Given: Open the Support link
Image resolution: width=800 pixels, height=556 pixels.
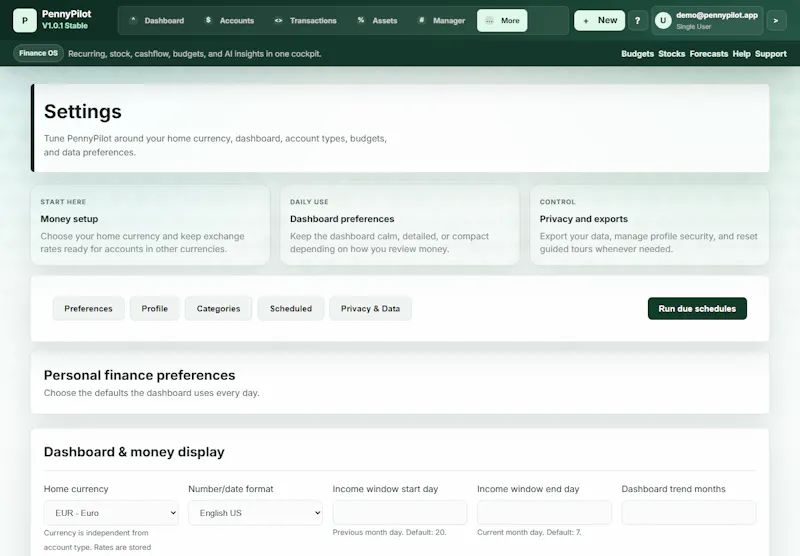Looking at the screenshot, I should point(770,54).
